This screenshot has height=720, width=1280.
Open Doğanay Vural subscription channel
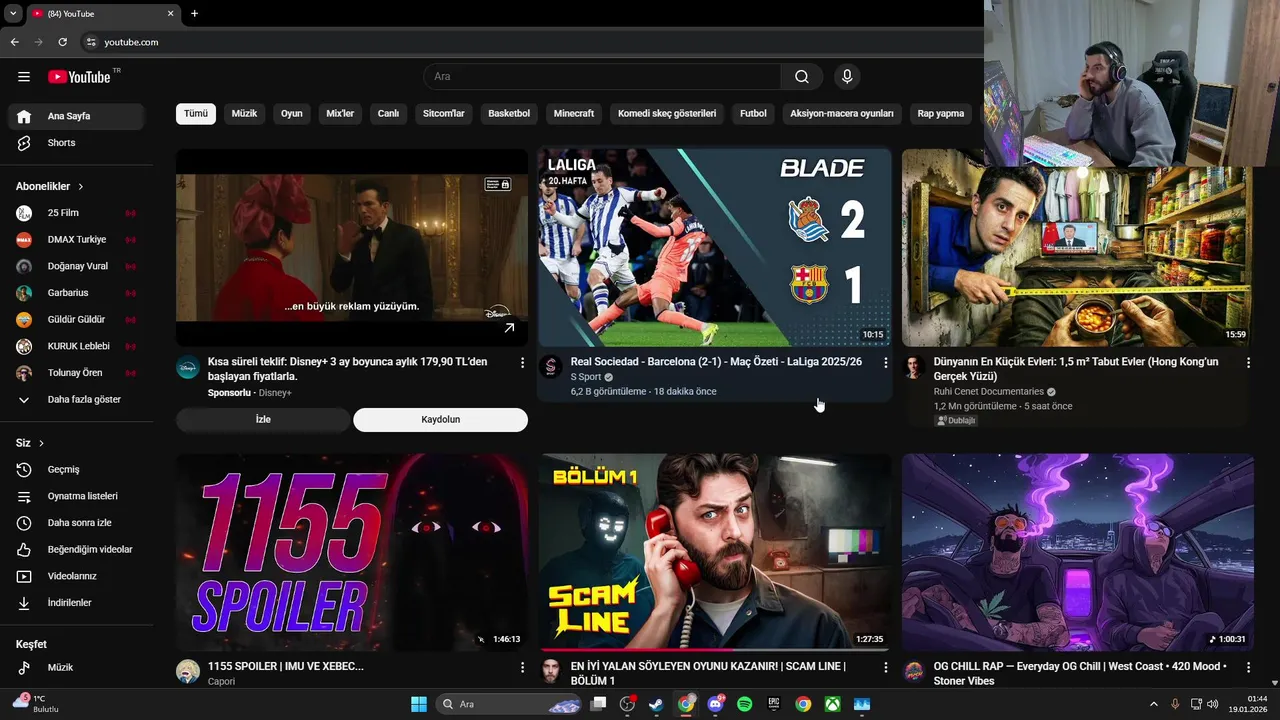tap(76, 266)
